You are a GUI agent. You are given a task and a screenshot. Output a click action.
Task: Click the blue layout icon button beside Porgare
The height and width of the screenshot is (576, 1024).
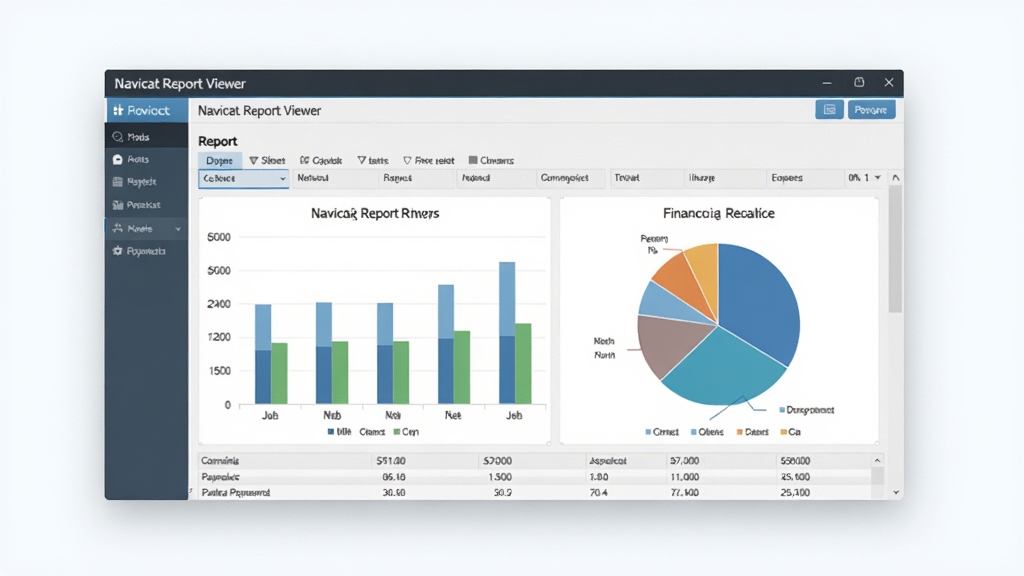(x=829, y=110)
